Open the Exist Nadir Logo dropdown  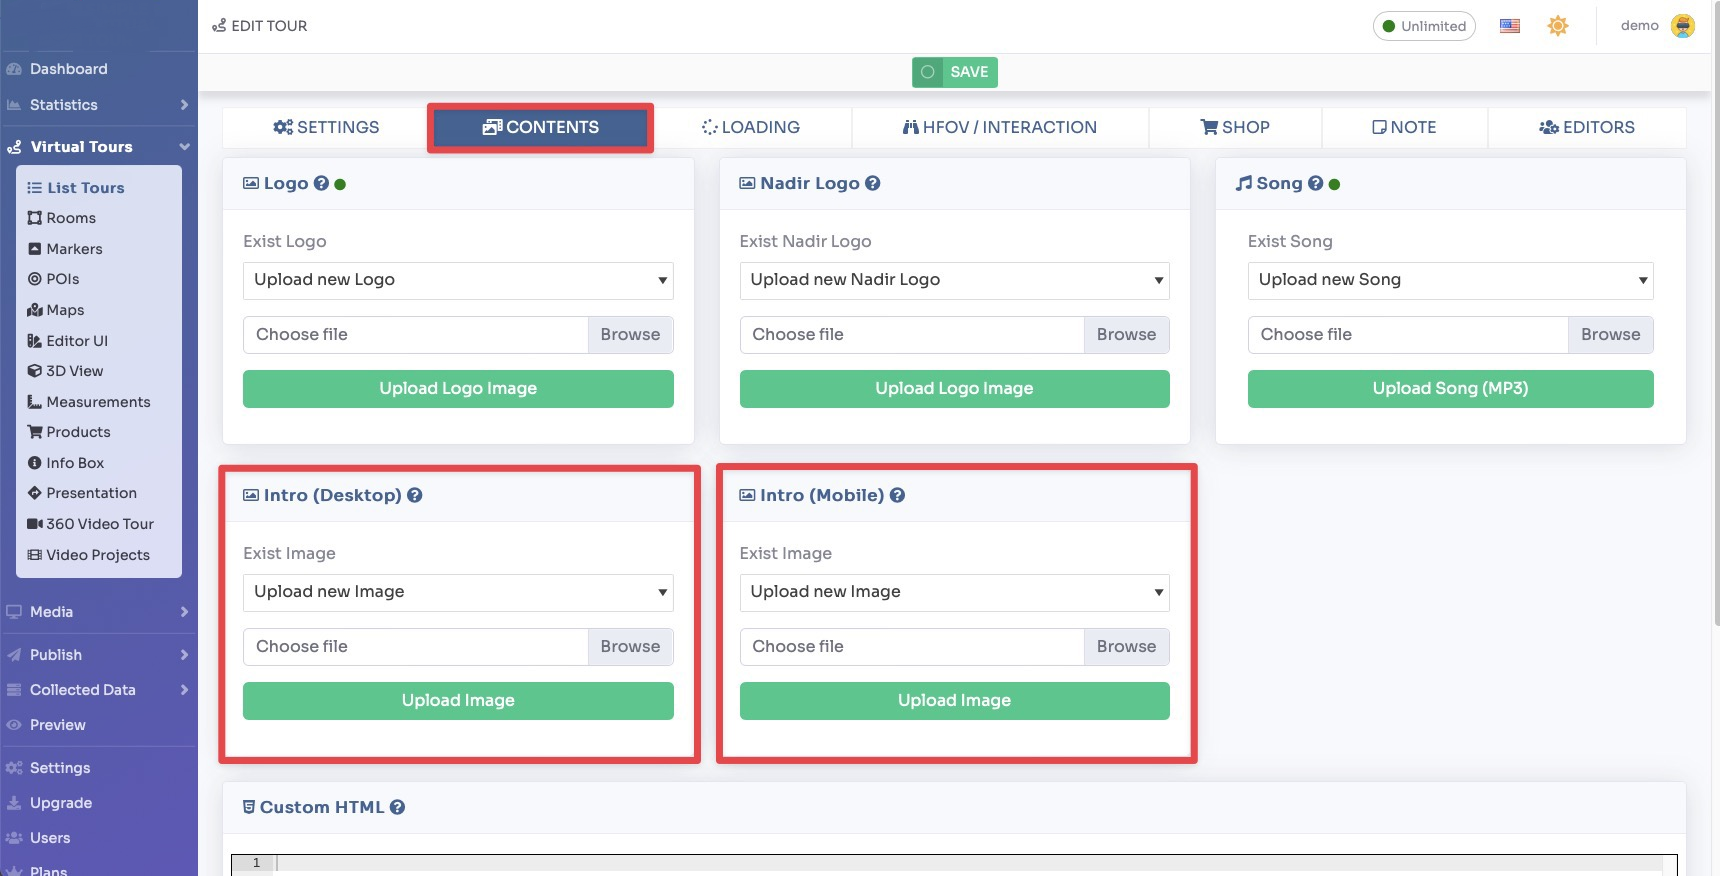pos(954,281)
